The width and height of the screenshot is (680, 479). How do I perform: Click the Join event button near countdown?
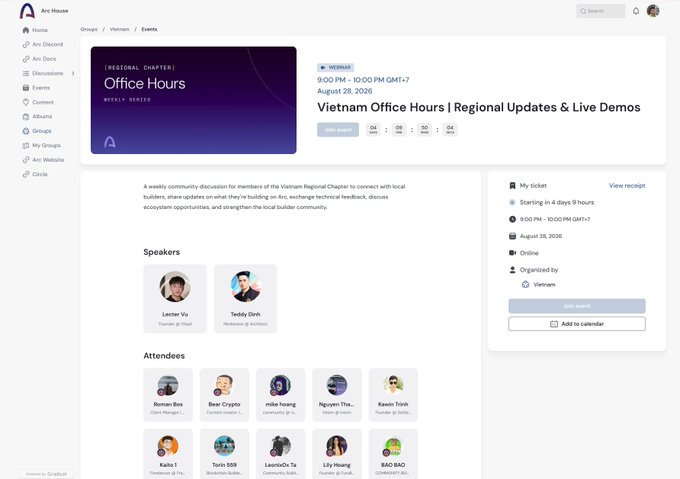pos(338,130)
